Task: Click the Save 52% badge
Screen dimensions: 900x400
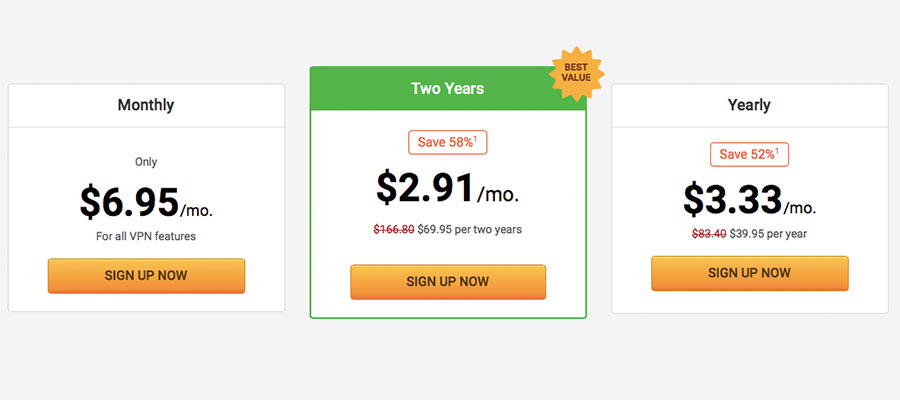Action: coord(749,154)
